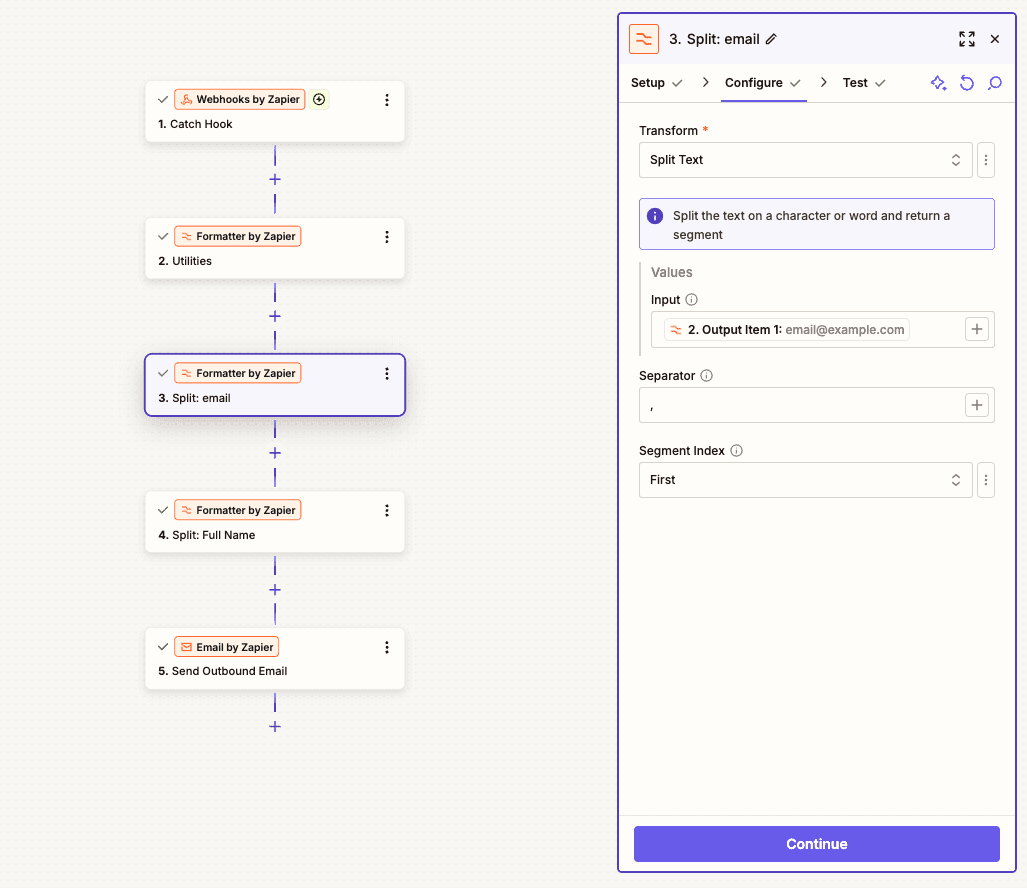Open the AI sparkle assistant icon
1027x888 pixels.
(x=939, y=83)
